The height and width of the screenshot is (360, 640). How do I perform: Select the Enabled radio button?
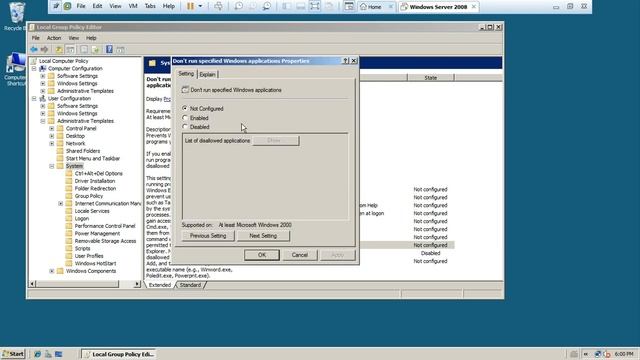(x=185, y=118)
